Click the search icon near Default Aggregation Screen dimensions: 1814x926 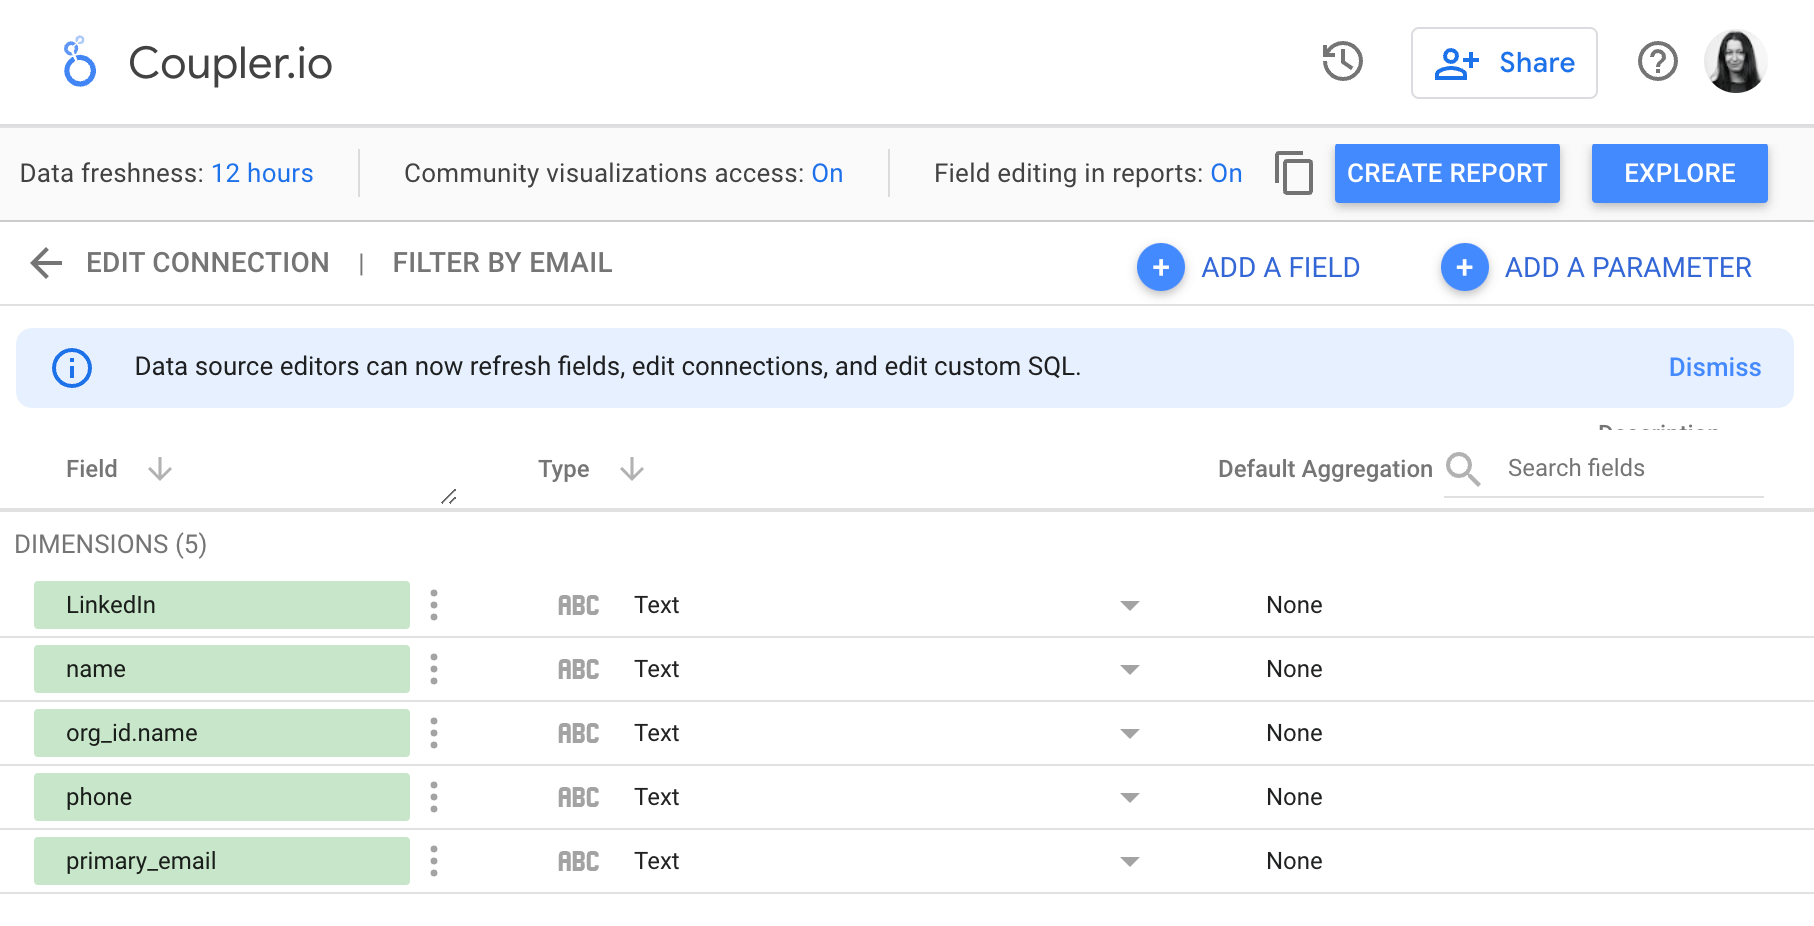pos(1464,469)
